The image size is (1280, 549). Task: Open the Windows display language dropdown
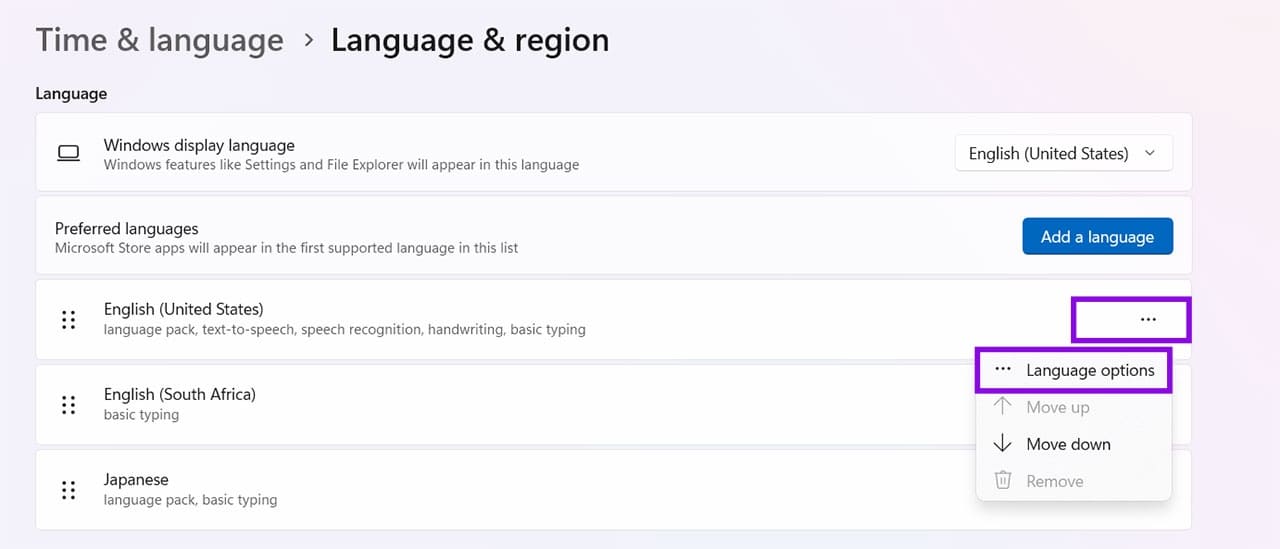1064,153
